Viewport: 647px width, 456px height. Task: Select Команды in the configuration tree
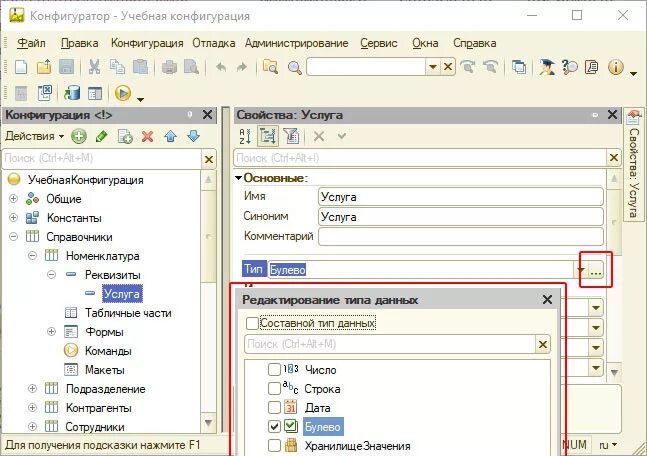coord(108,351)
